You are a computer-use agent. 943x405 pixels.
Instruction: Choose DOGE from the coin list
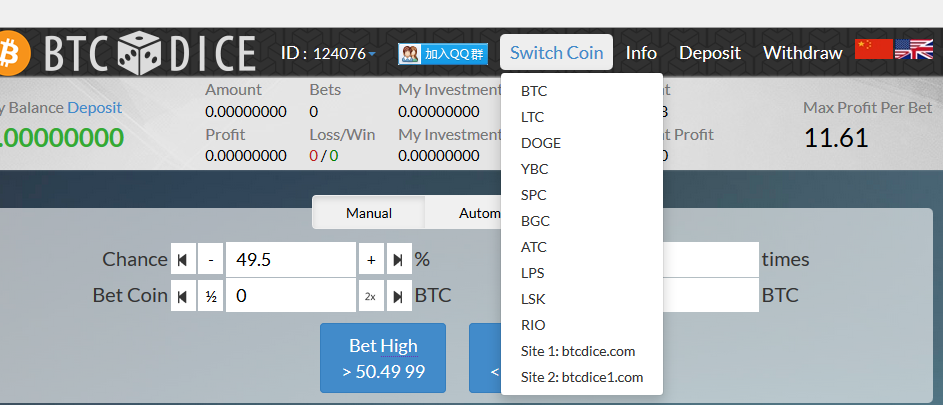click(541, 143)
